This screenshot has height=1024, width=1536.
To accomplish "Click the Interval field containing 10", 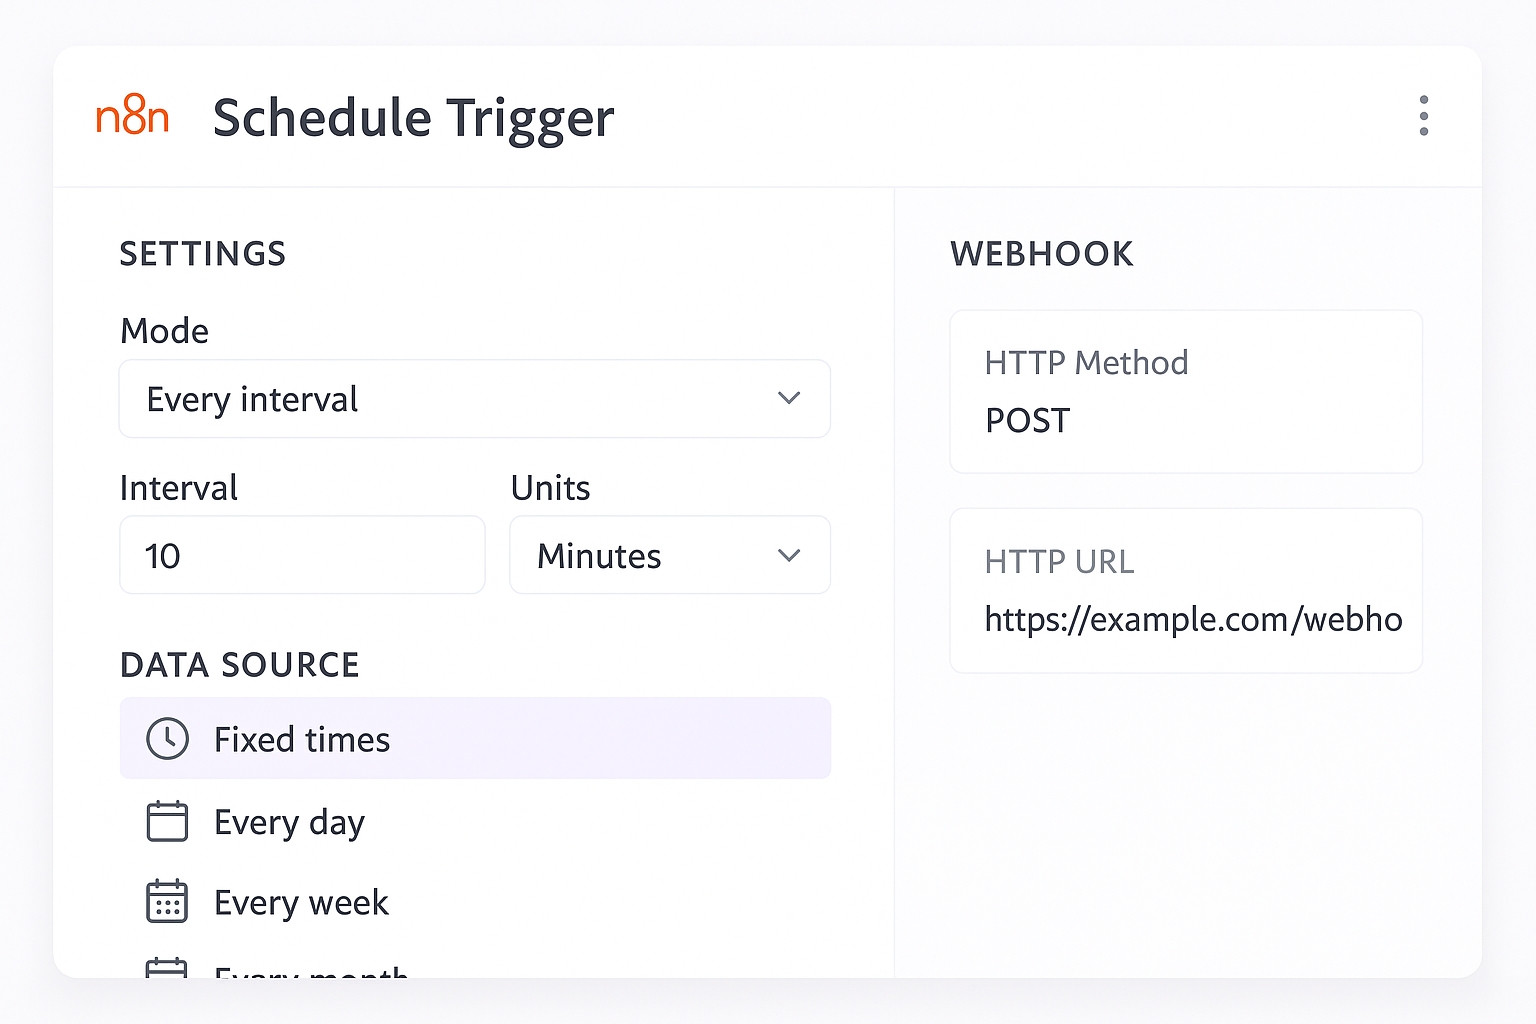I will click(302, 555).
